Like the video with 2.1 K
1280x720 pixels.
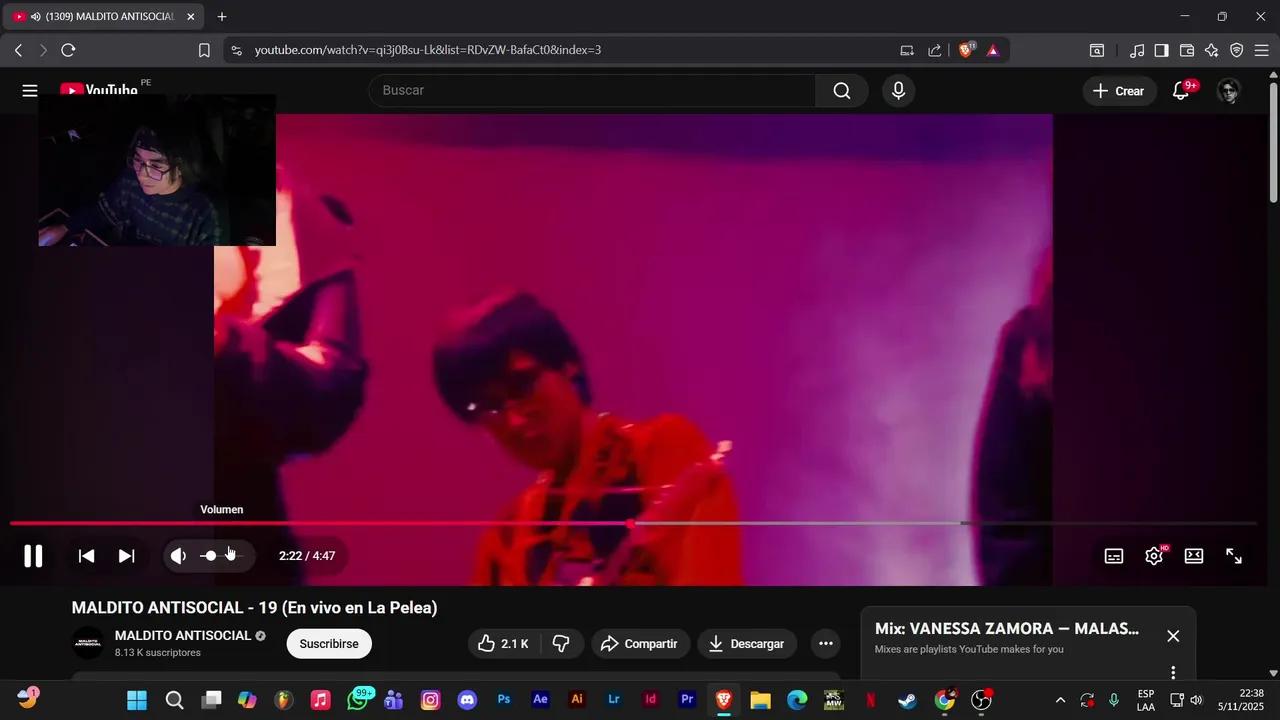504,644
